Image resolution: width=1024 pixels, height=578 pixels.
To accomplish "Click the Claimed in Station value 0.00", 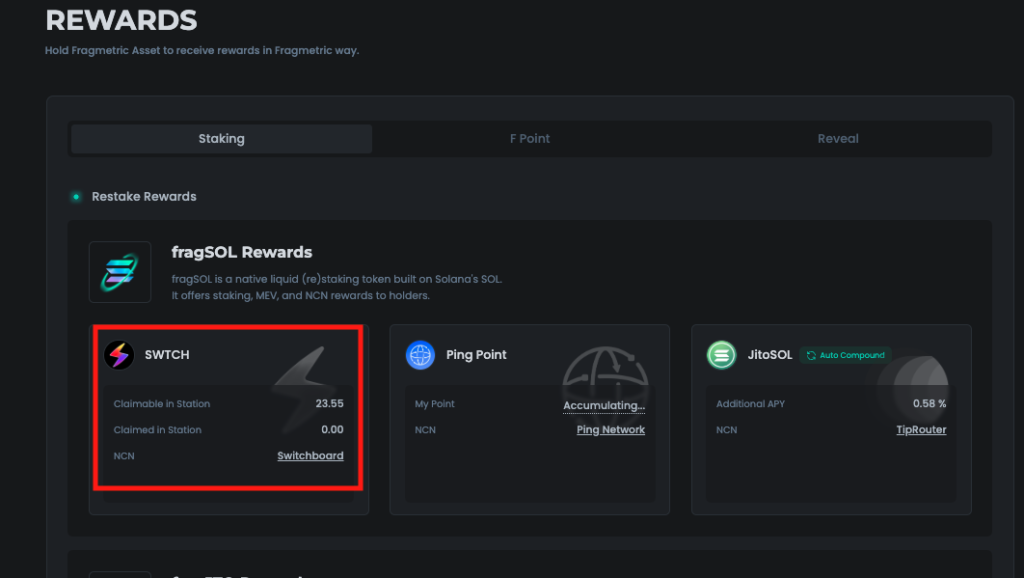I will [332, 430].
